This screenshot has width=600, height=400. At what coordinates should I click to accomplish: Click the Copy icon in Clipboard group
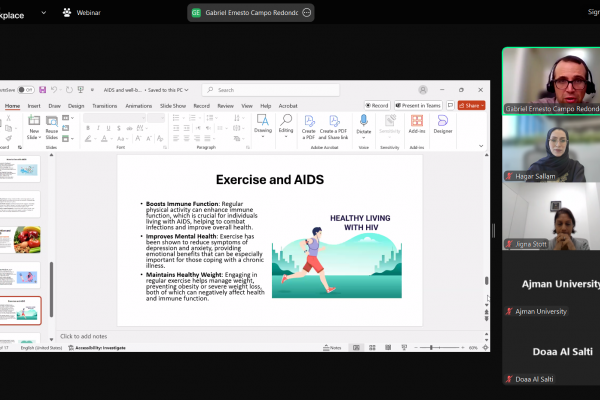coord(8,128)
